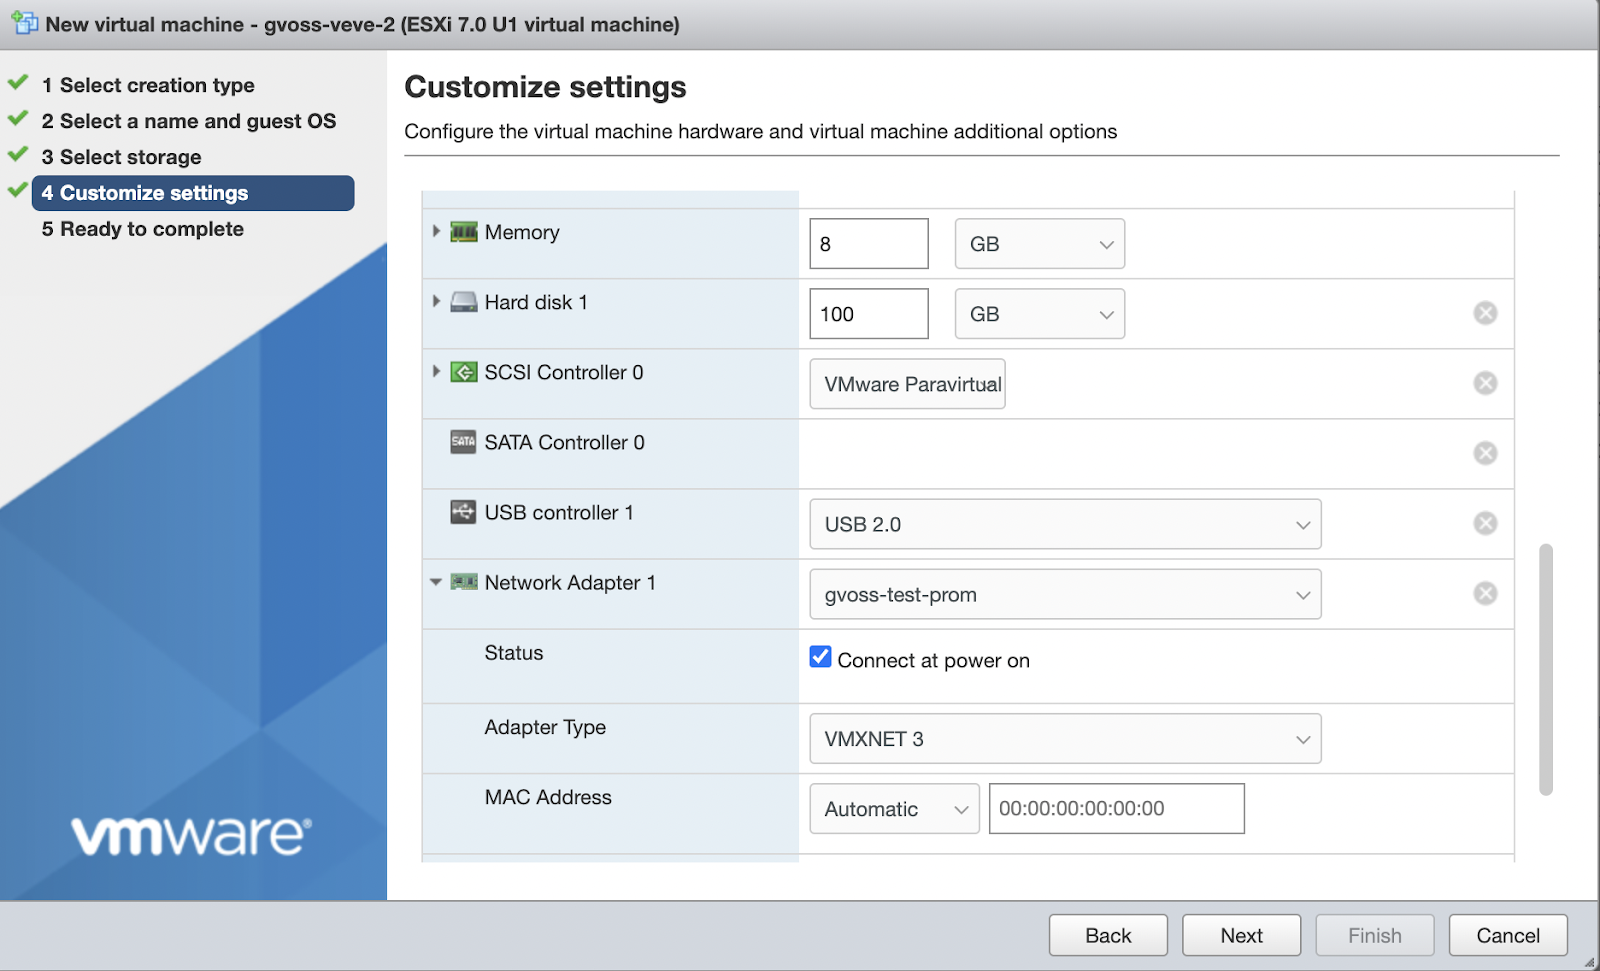Delete SATA Controller 0 with the X icon

click(x=1485, y=453)
